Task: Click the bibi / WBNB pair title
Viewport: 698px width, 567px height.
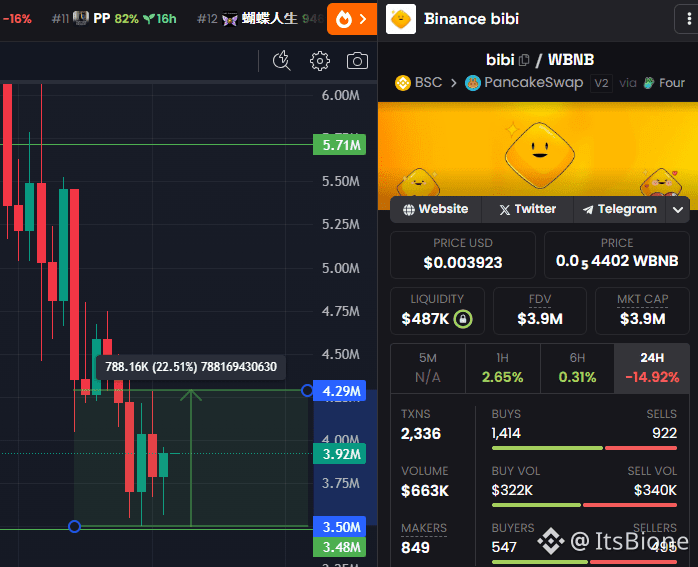Action: (x=540, y=60)
